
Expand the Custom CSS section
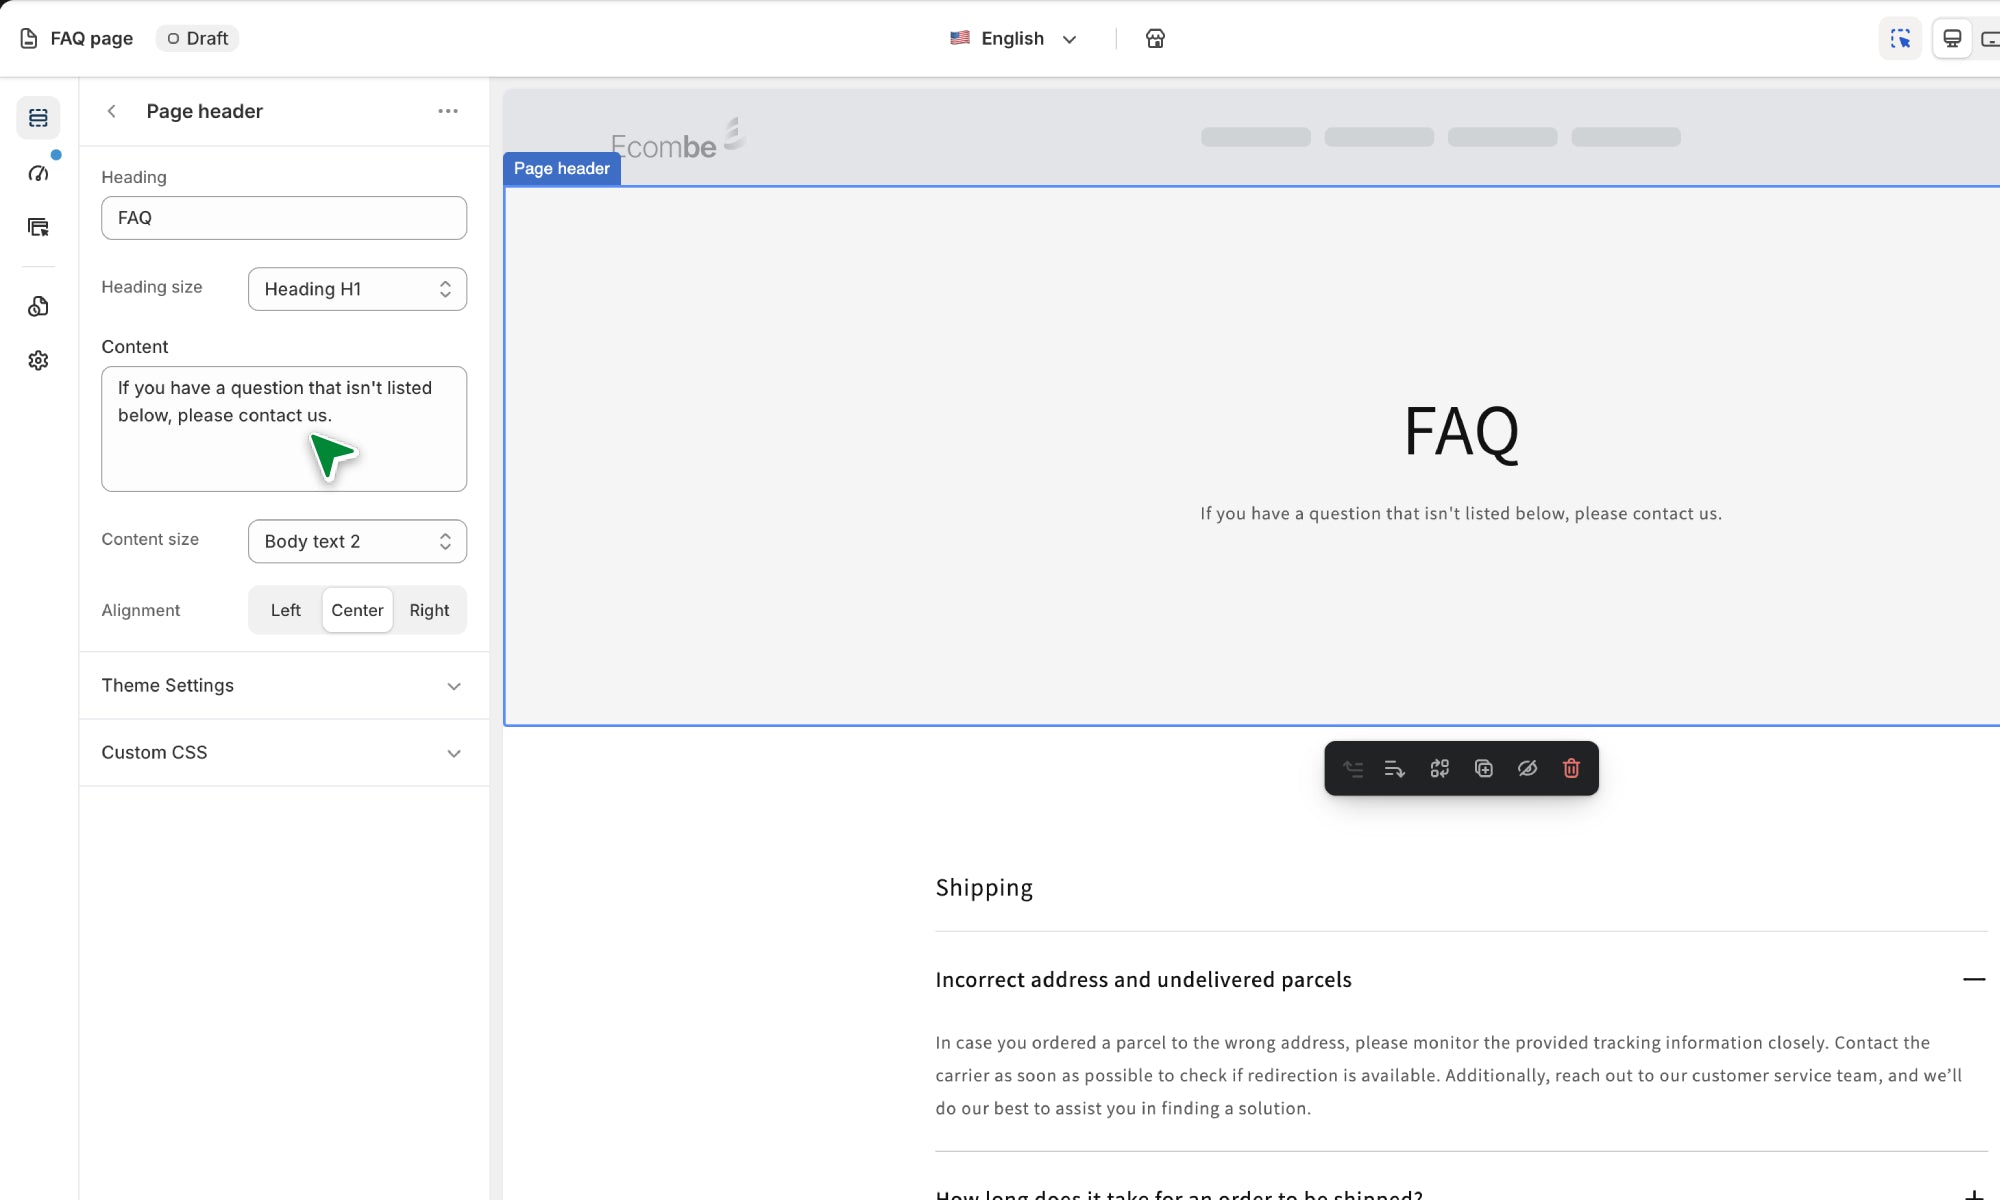pyautogui.click(x=284, y=752)
